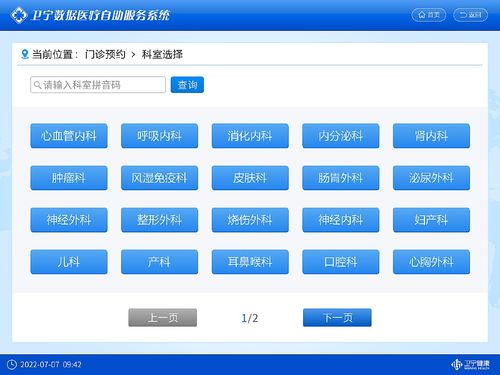
Task: Click the 卫宁健康 logo at bottom right
Action: coord(470,364)
